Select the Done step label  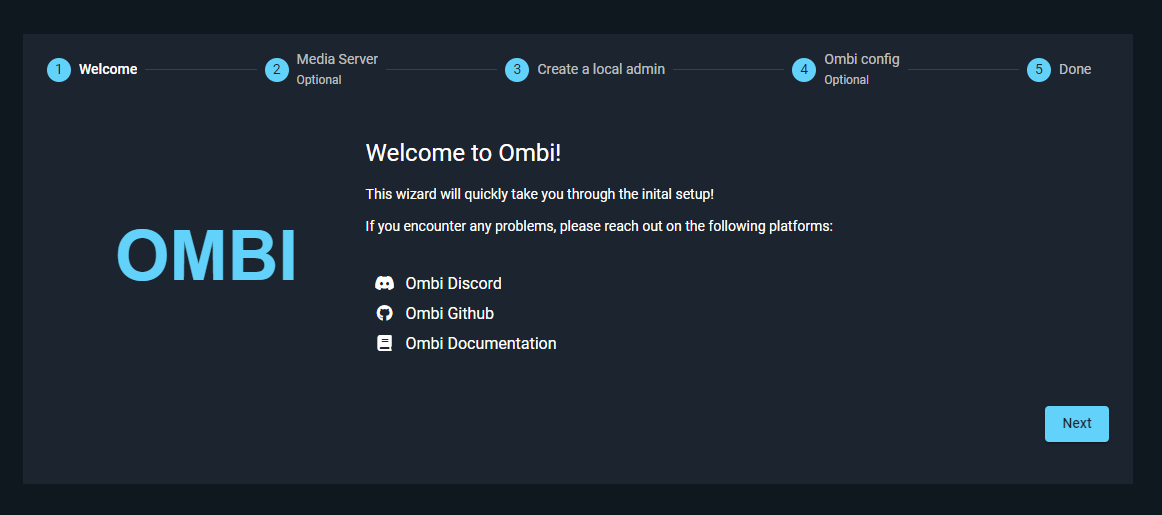(x=1075, y=70)
